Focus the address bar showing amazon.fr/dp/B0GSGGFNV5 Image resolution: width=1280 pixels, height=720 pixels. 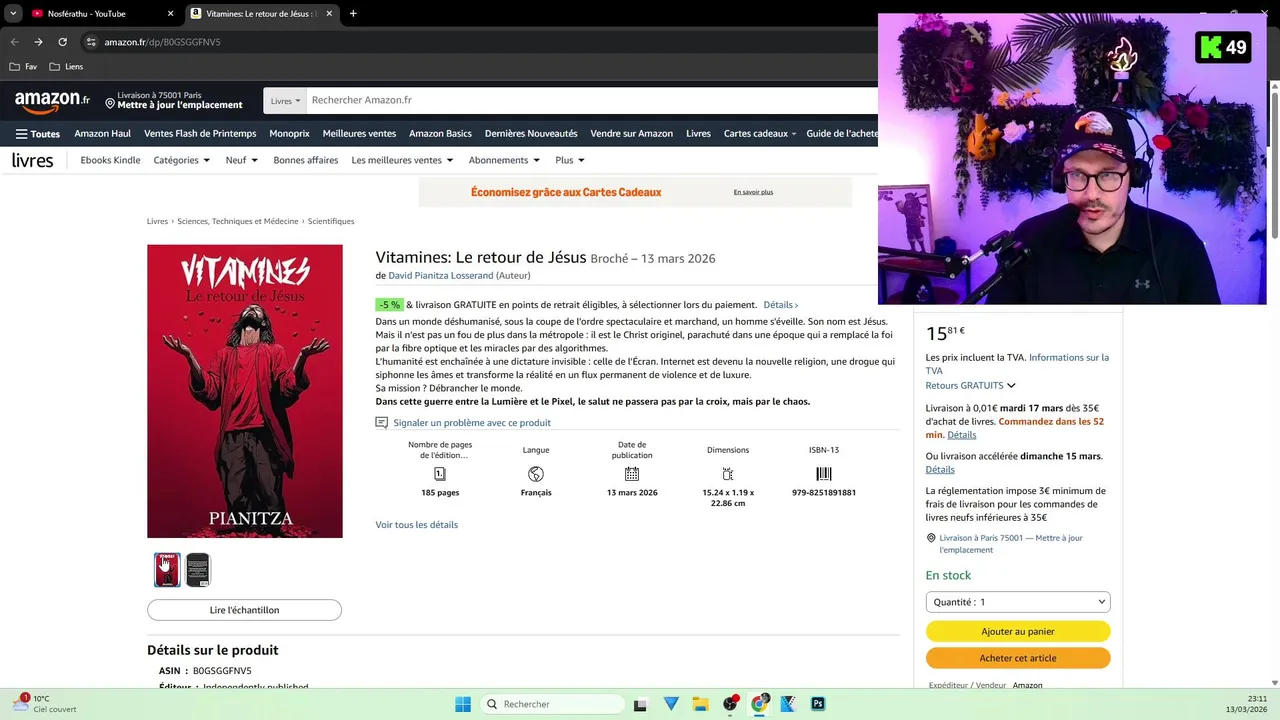[x=163, y=42]
